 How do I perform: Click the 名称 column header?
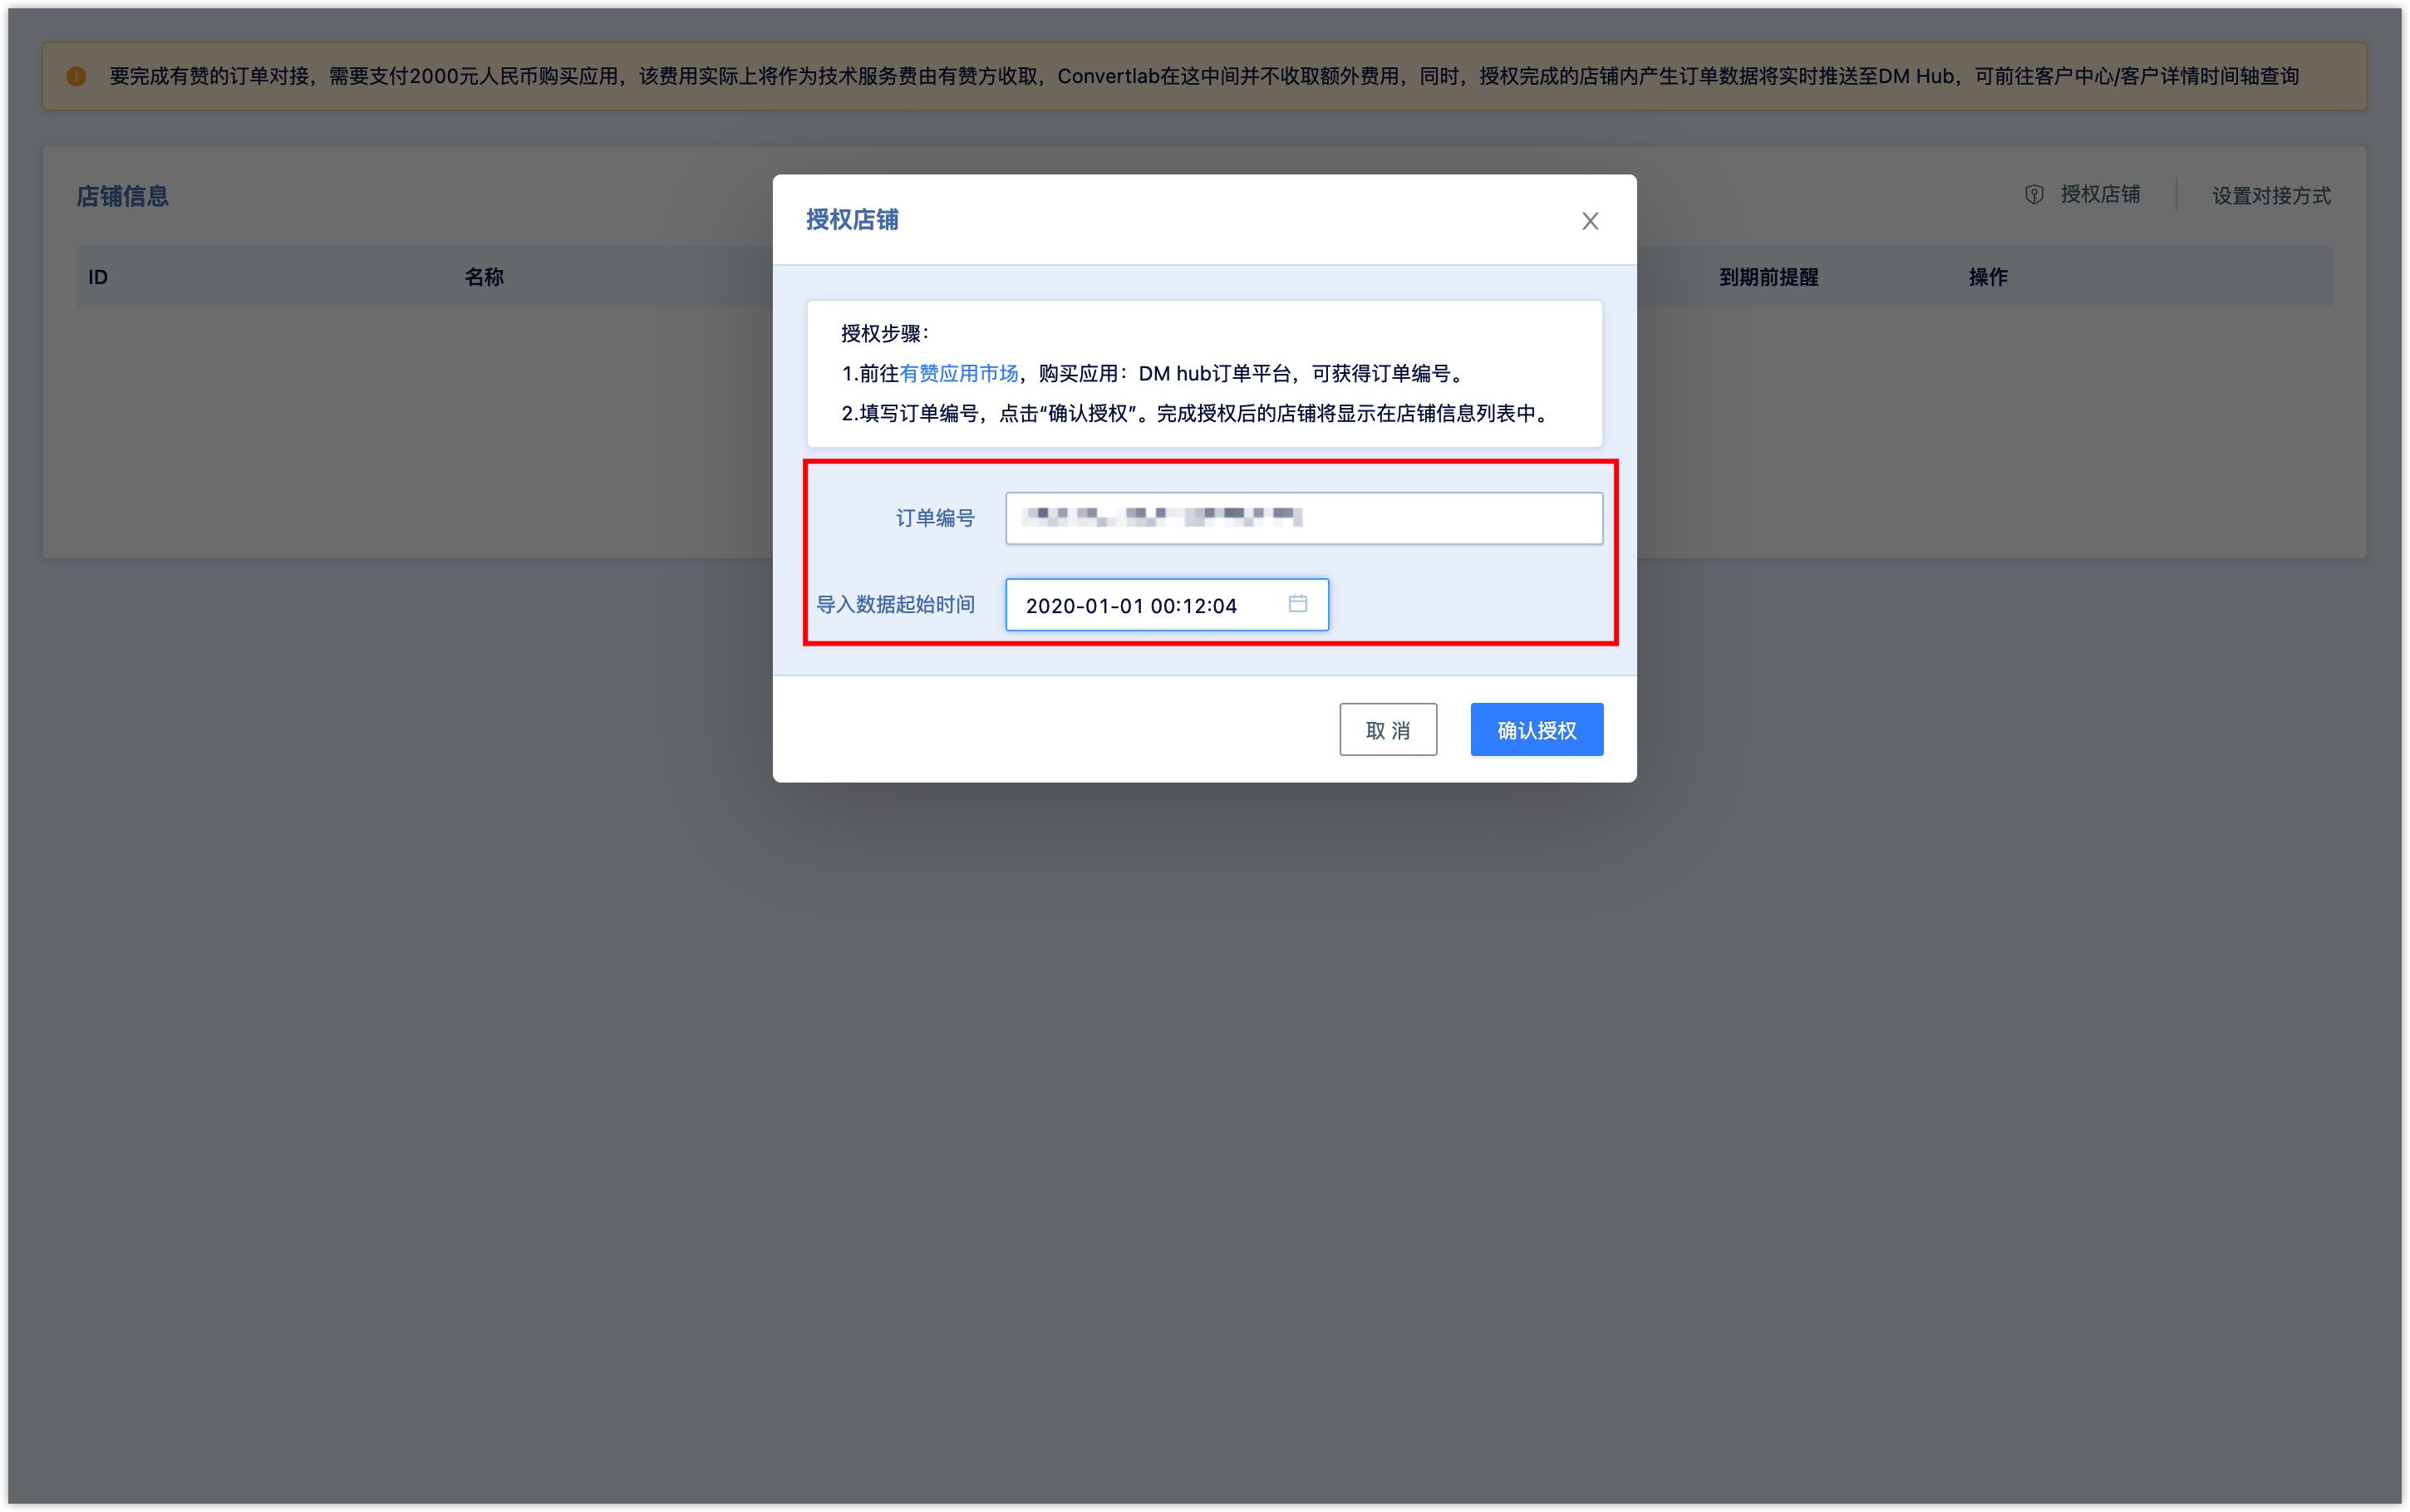484,277
